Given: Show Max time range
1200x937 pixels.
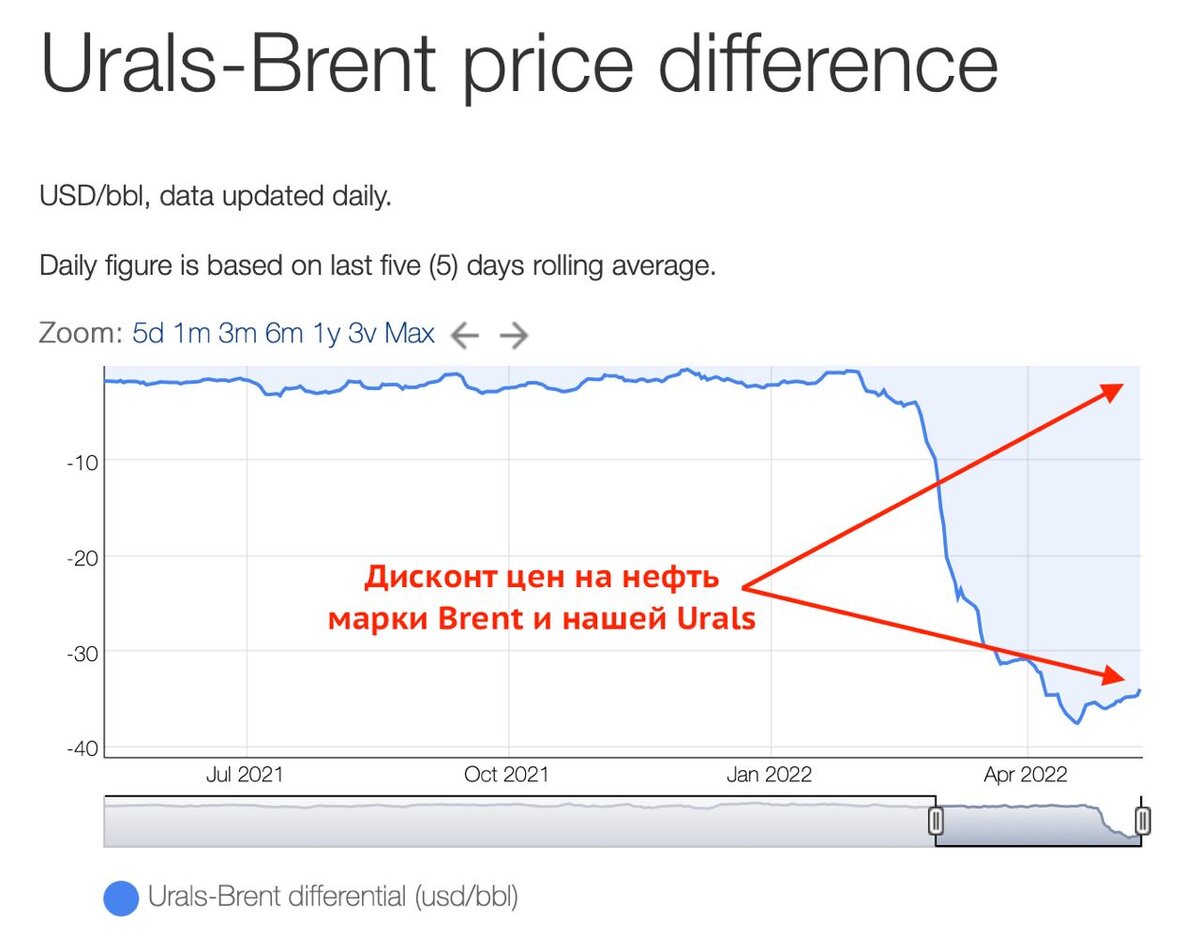Looking at the screenshot, I should [410, 334].
